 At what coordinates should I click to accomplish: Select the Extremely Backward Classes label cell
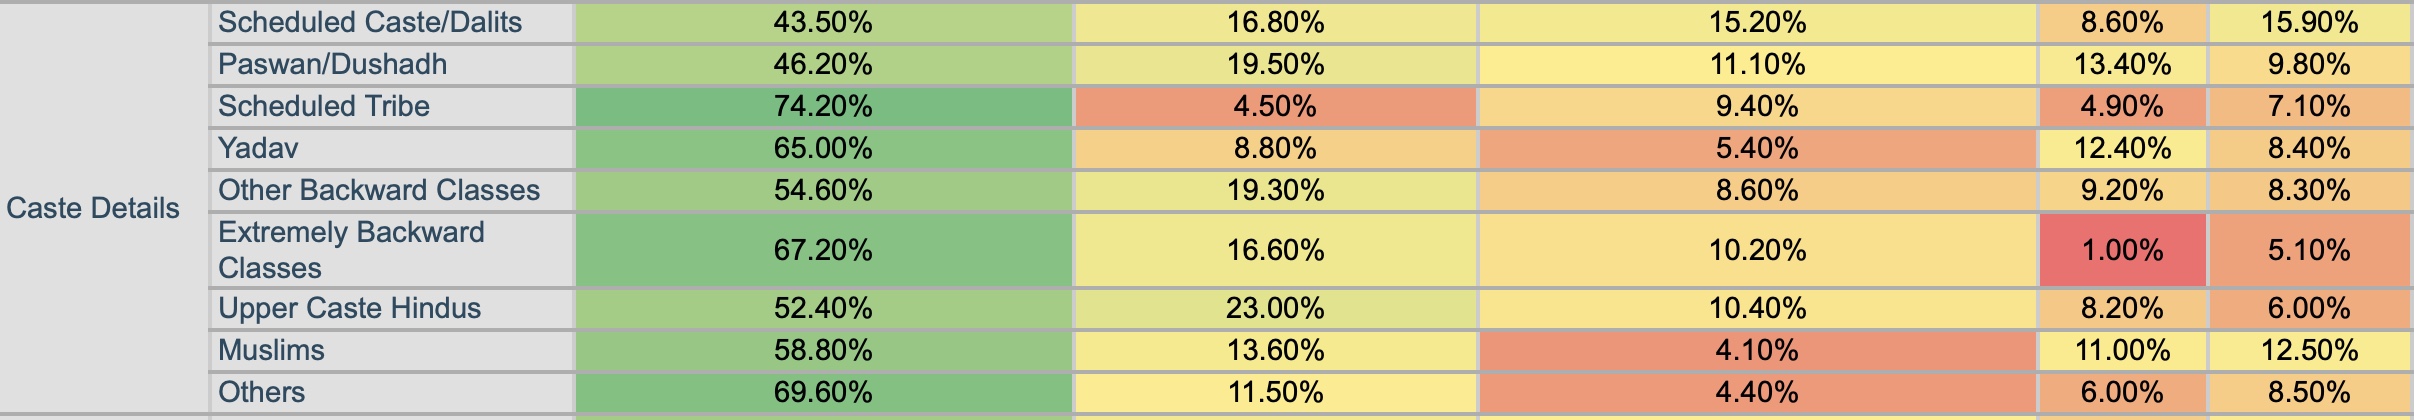click(351, 250)
